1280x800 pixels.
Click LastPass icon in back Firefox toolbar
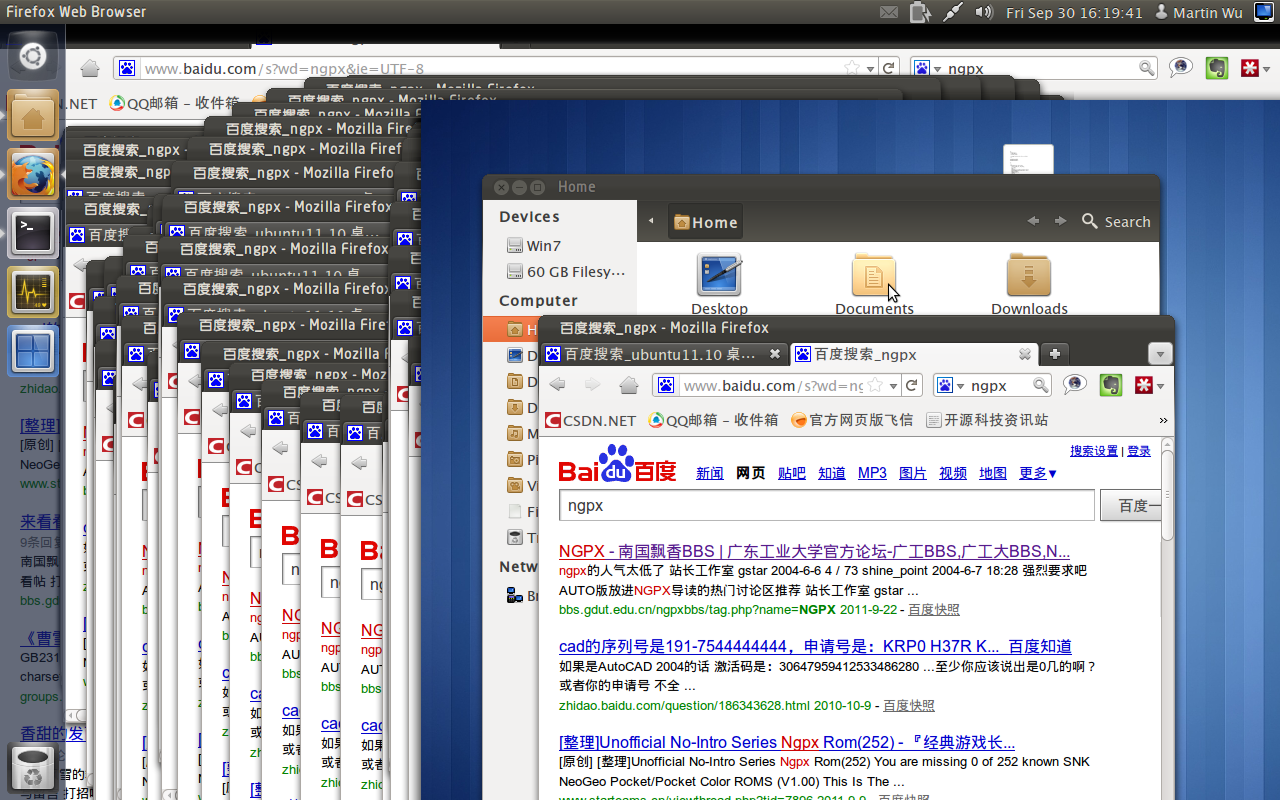point(1249,68)
